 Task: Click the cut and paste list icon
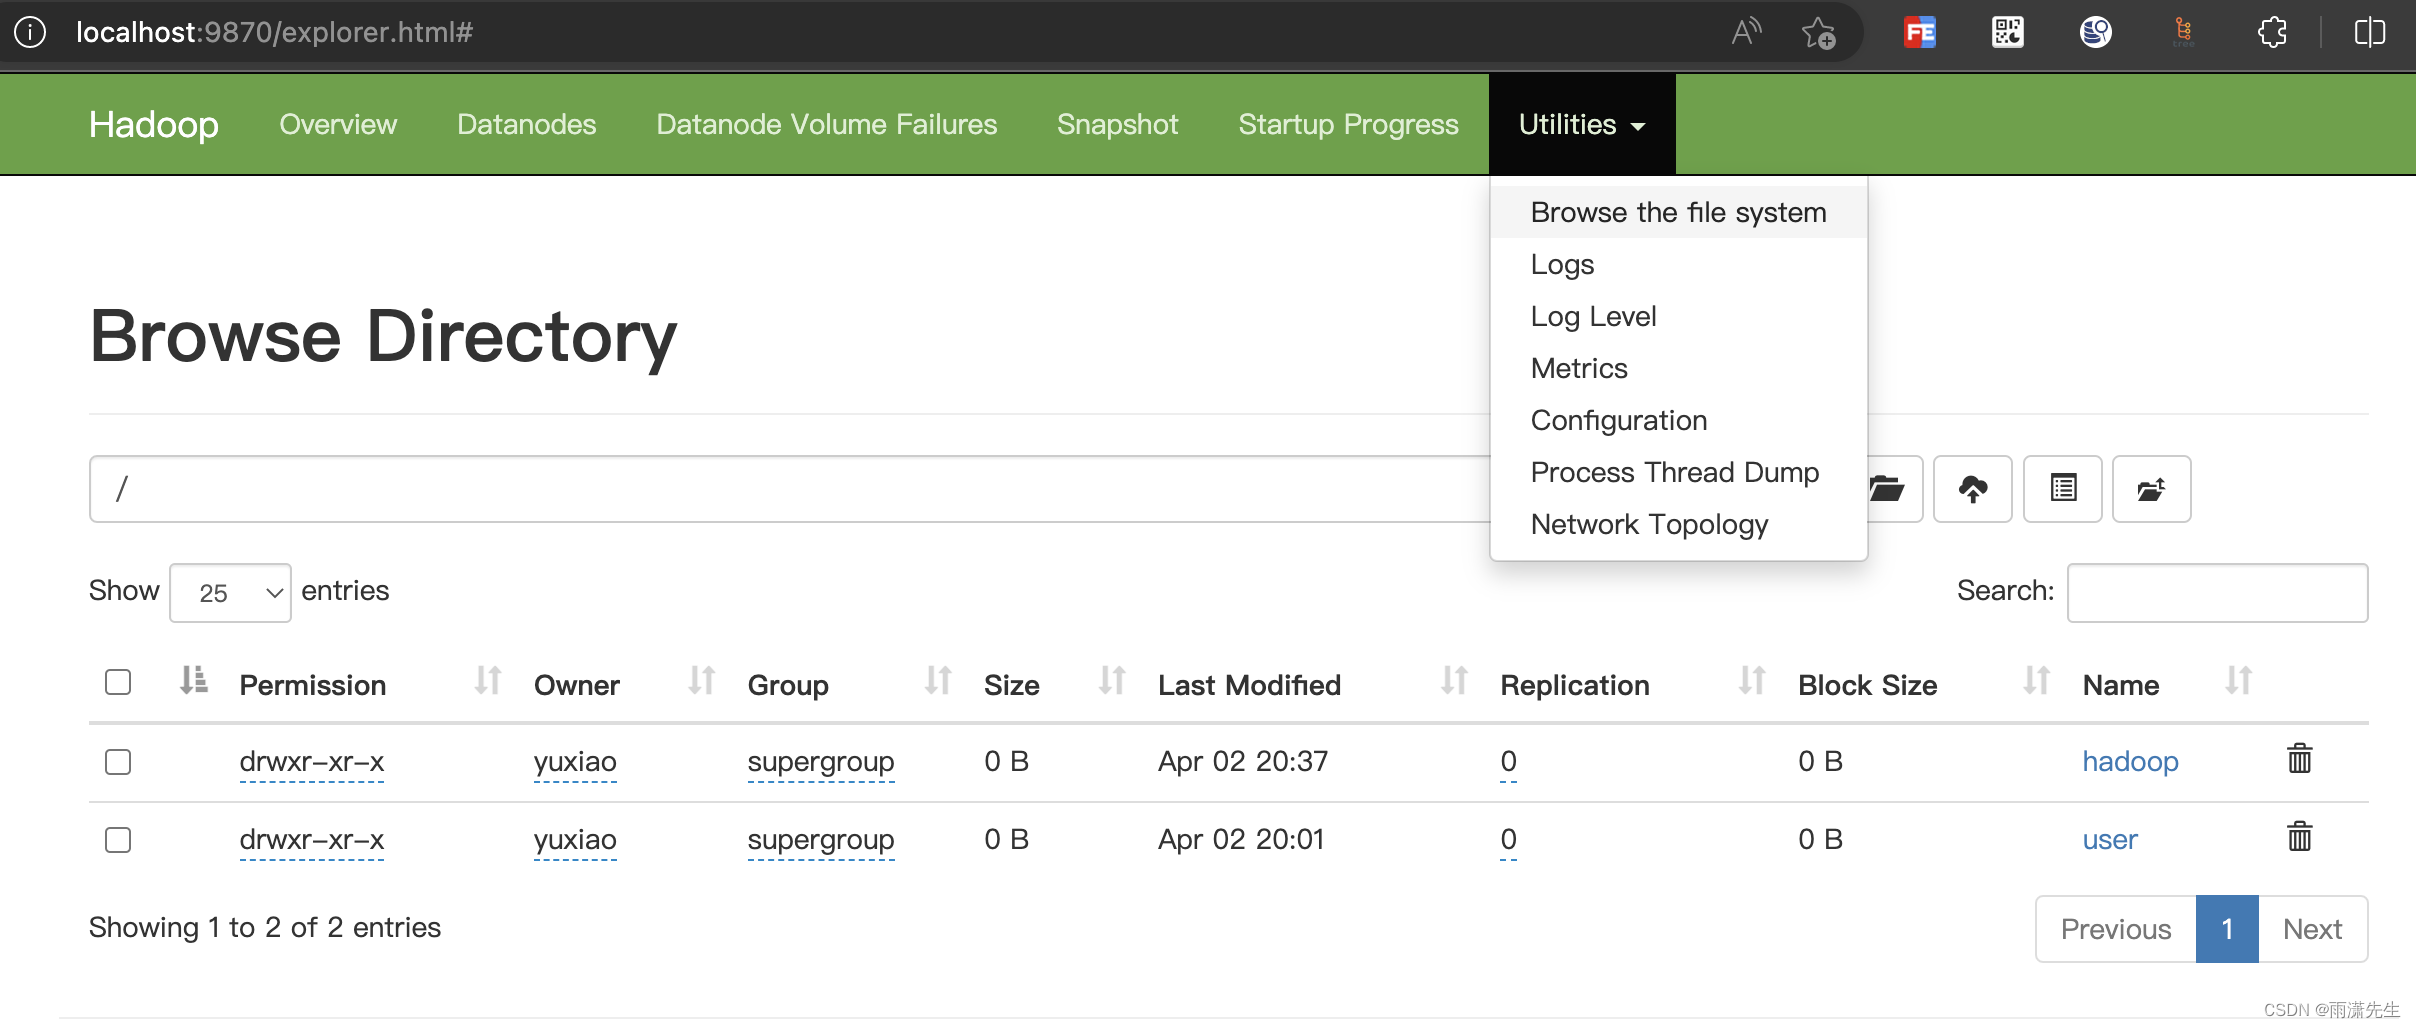(2063, 489)
